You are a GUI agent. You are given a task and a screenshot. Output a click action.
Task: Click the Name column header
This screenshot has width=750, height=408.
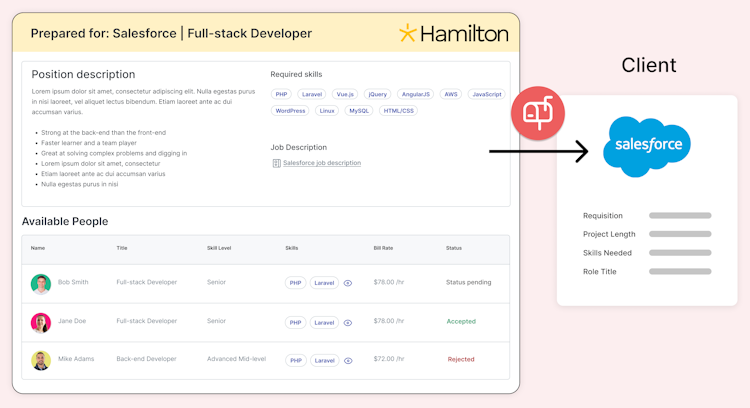coord(38,248)
